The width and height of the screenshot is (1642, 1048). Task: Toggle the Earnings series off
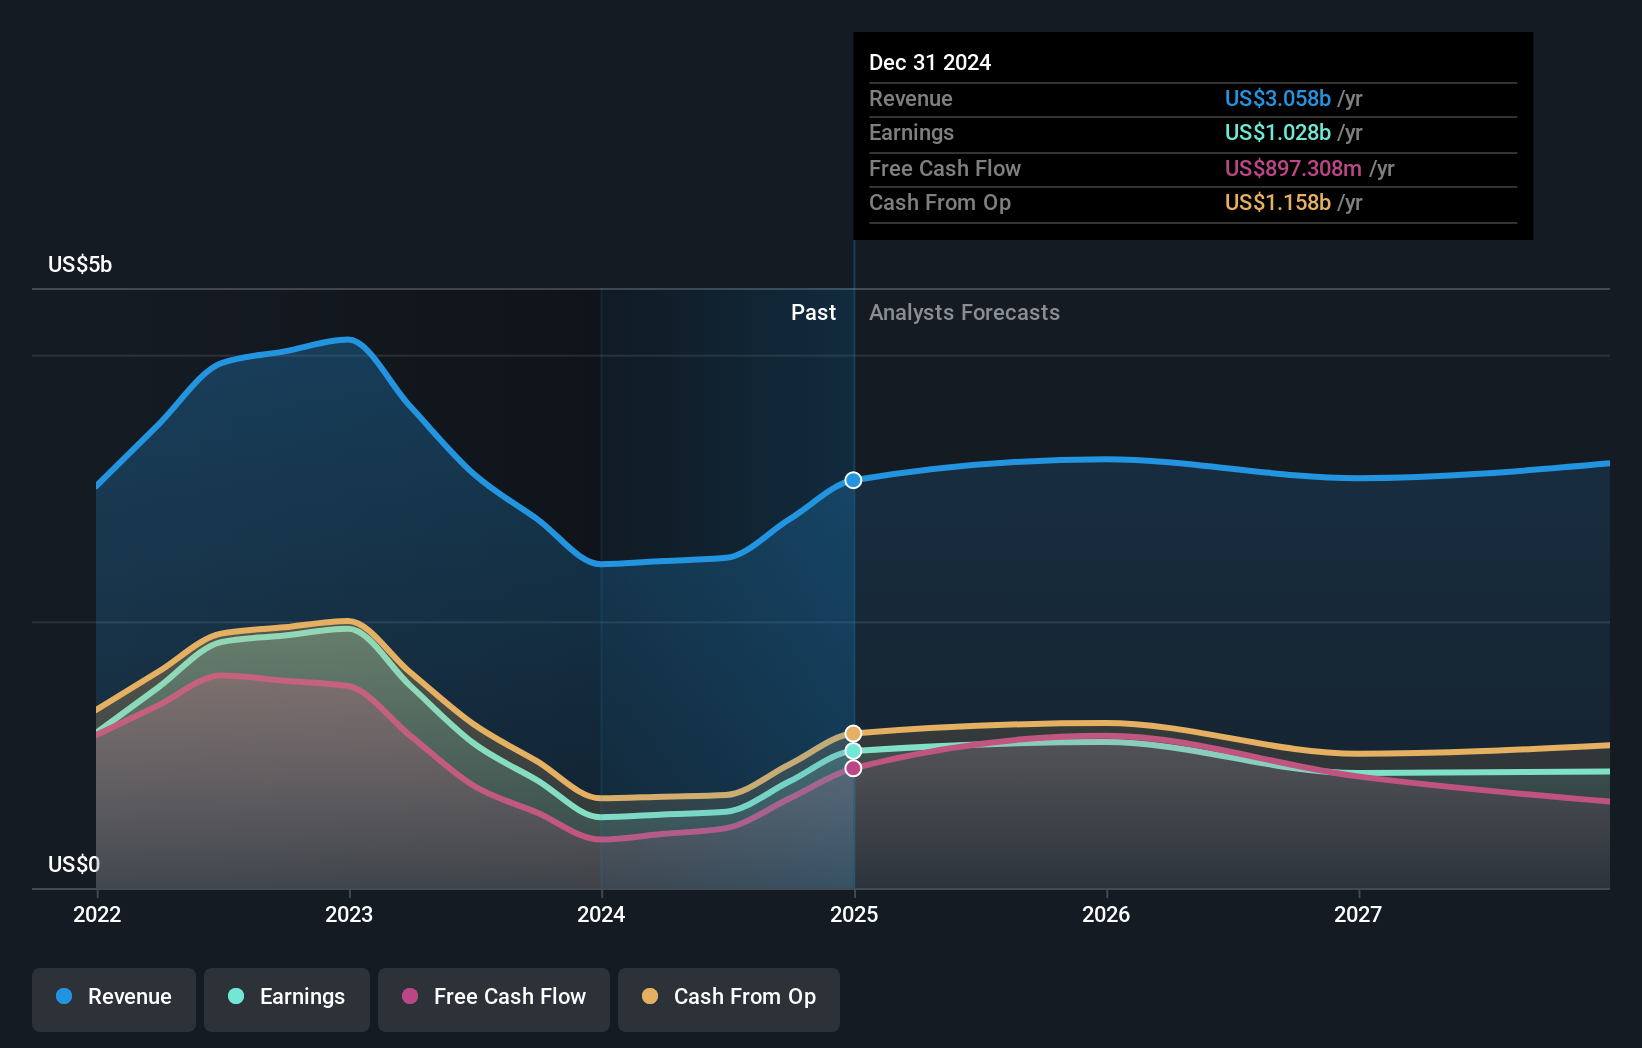(x=287, y=998)
